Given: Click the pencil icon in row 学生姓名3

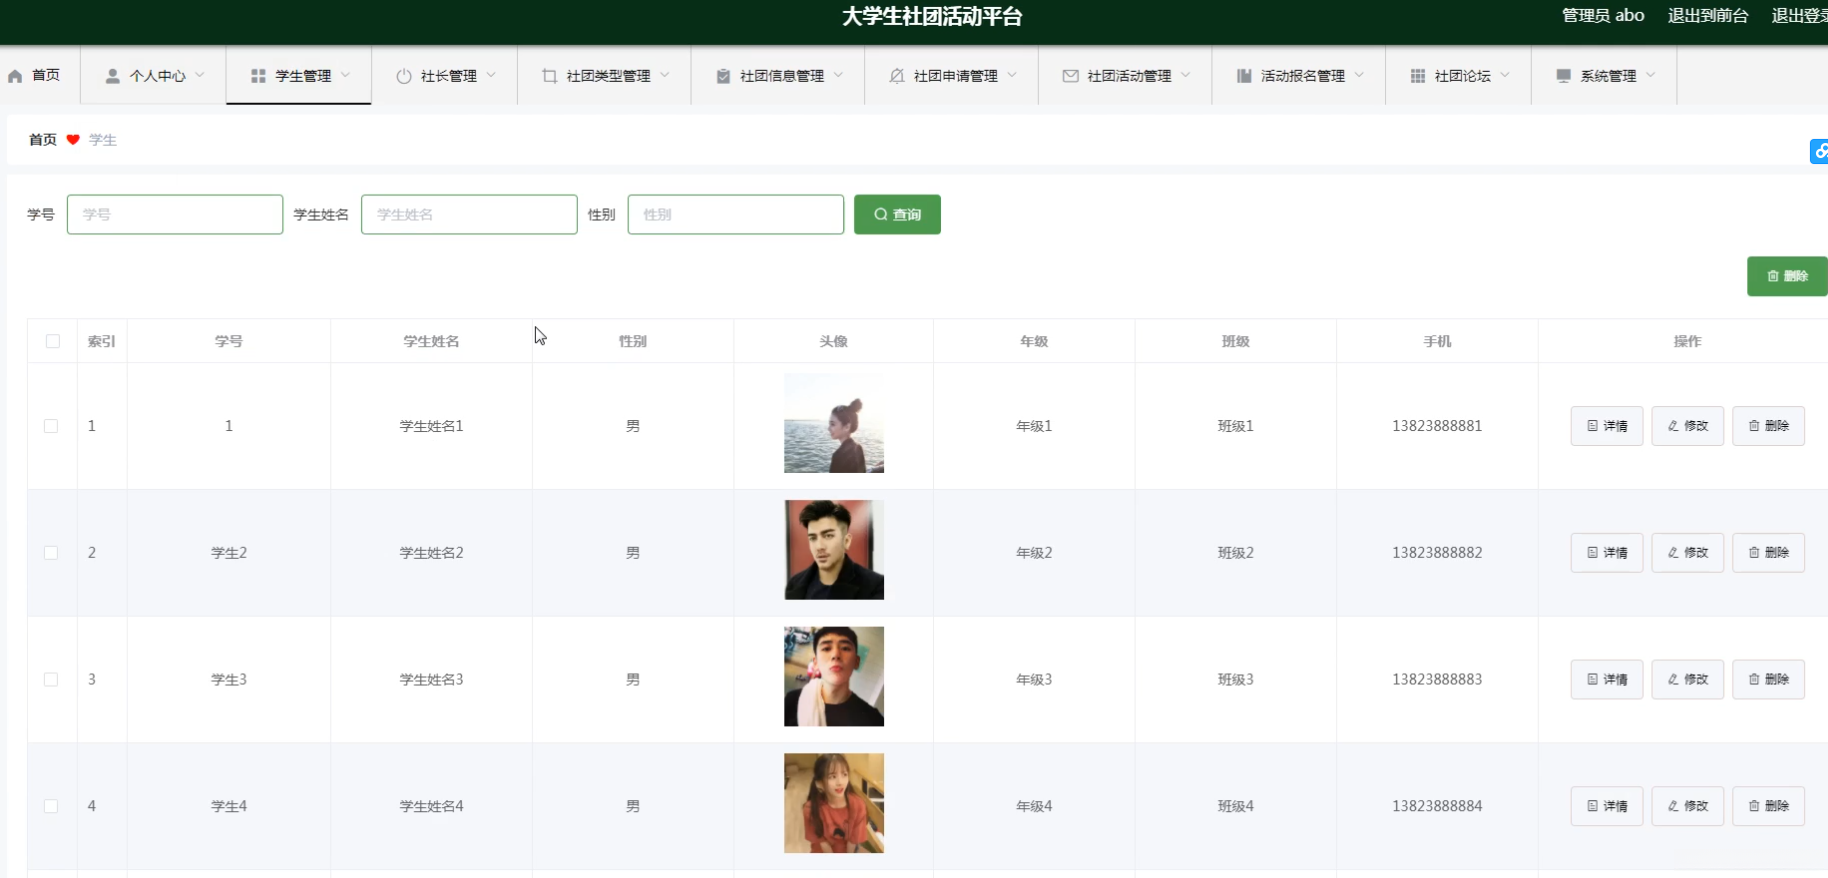Looking at the screenshot, I should coord(1673,680).
